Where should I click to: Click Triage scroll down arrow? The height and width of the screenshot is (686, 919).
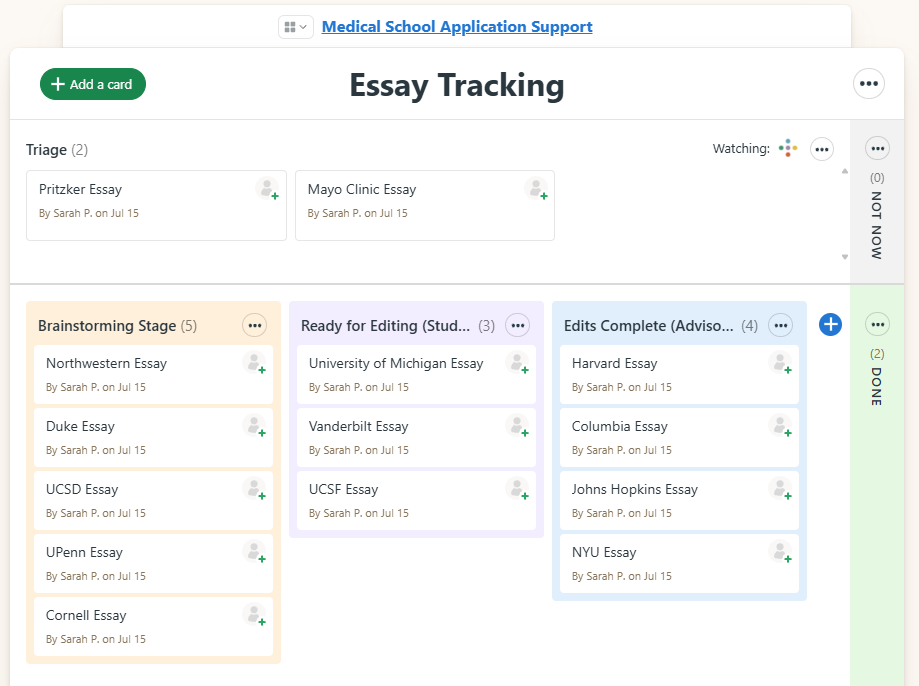[845, 257]
